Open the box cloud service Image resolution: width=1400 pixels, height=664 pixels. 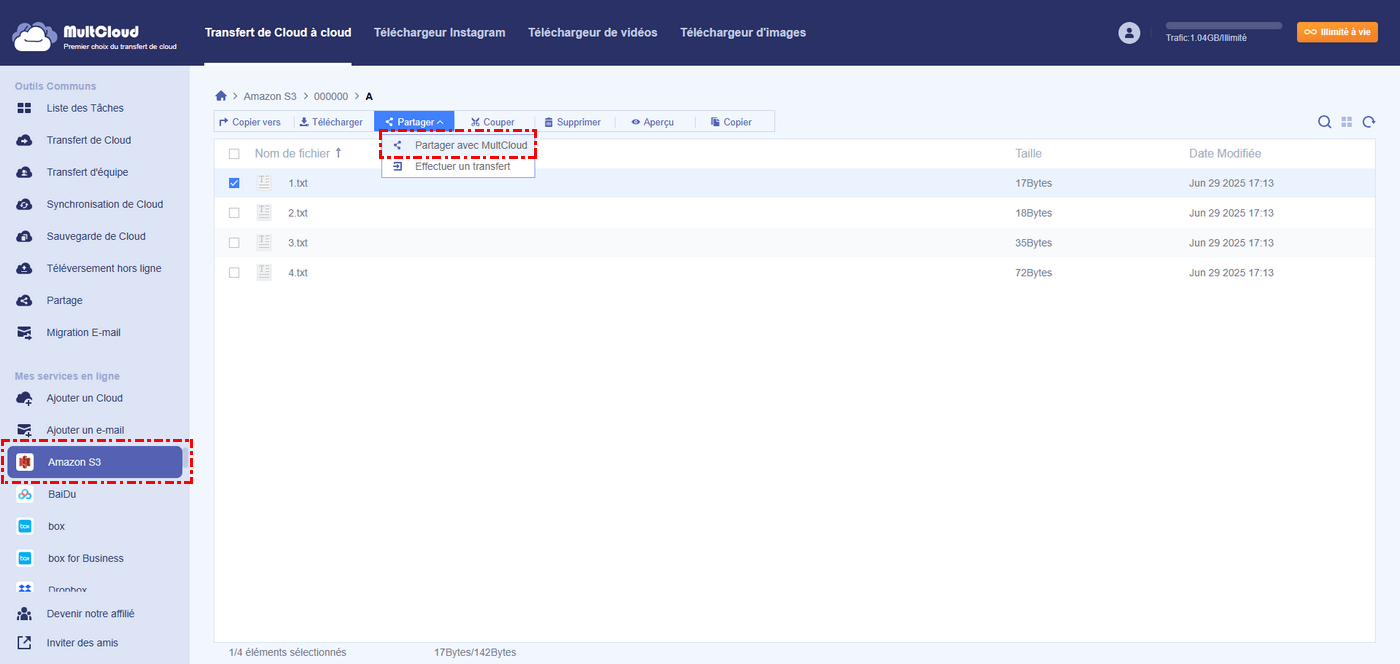[56, 526]
